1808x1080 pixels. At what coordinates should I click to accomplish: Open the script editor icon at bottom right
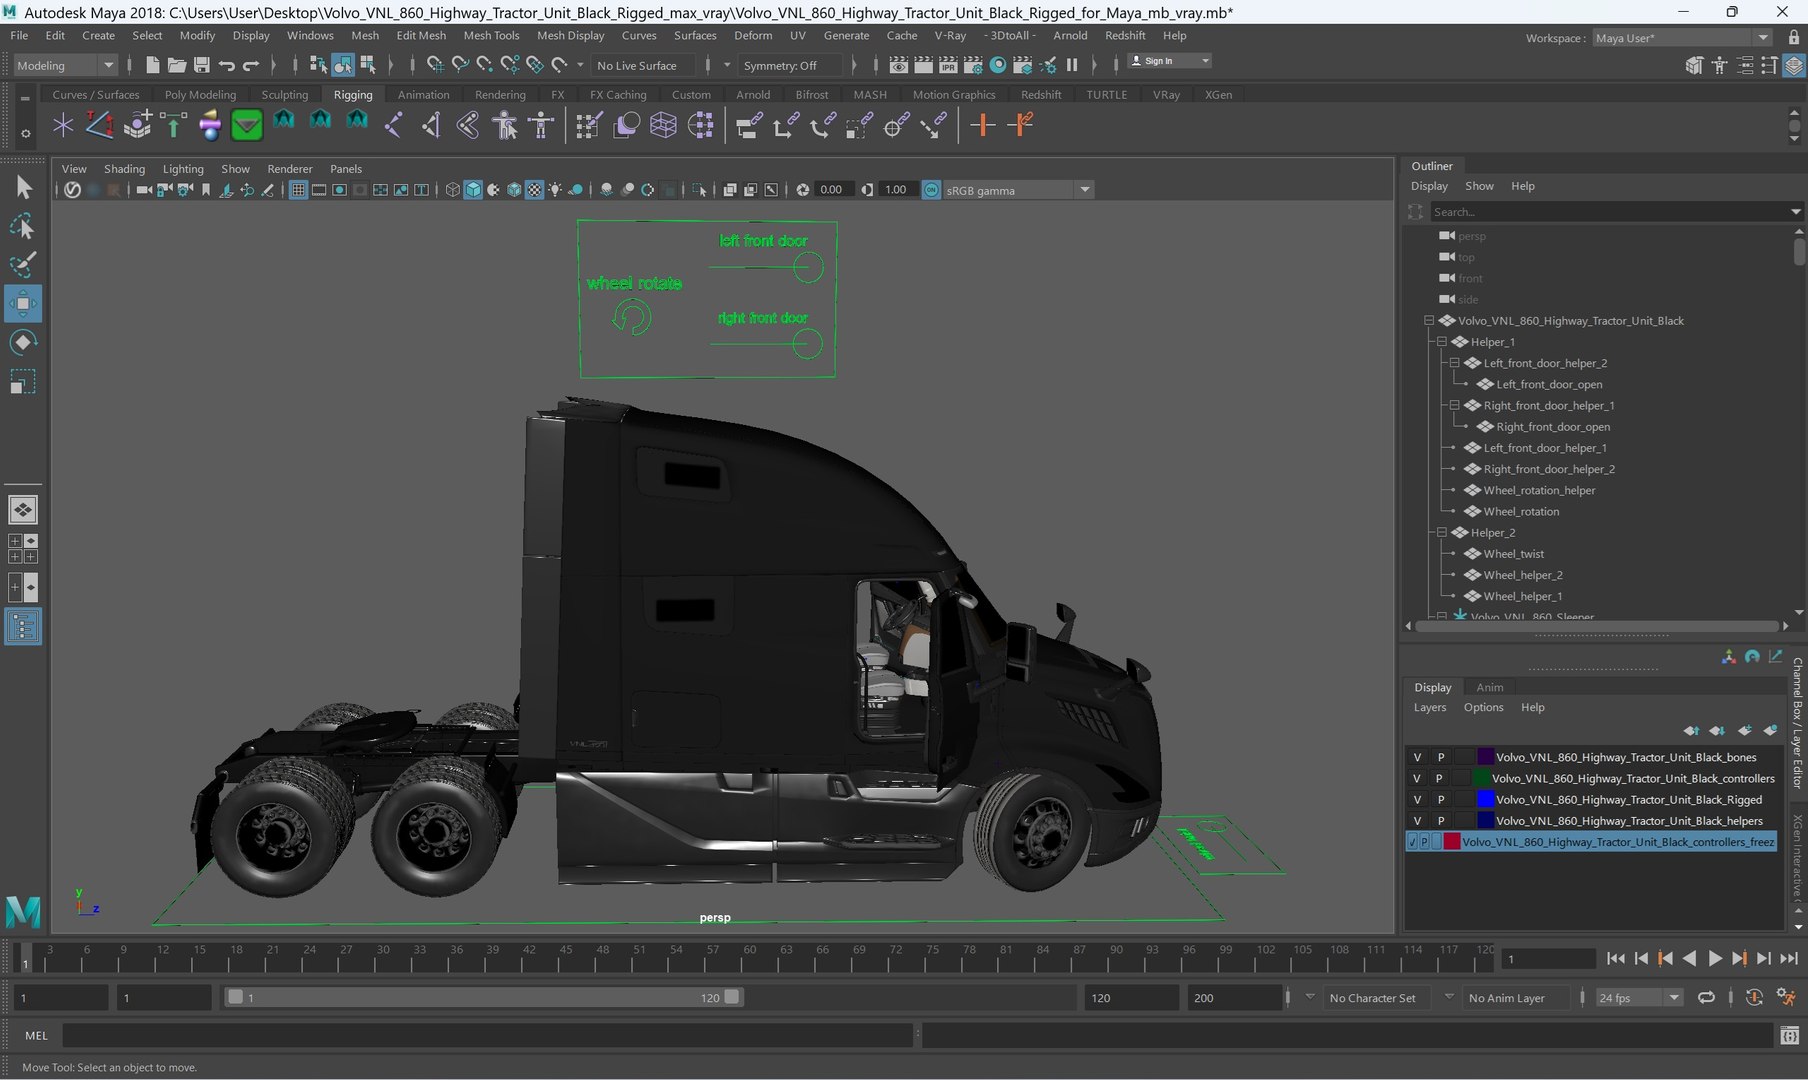click(1790, 1035)
